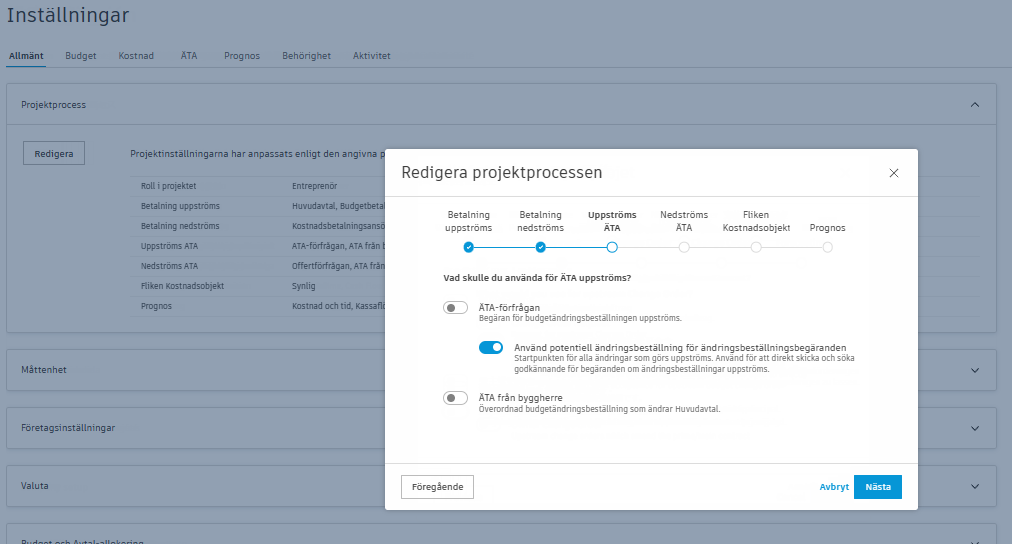Expand the Företagsinställningar section

coord(975,428)
